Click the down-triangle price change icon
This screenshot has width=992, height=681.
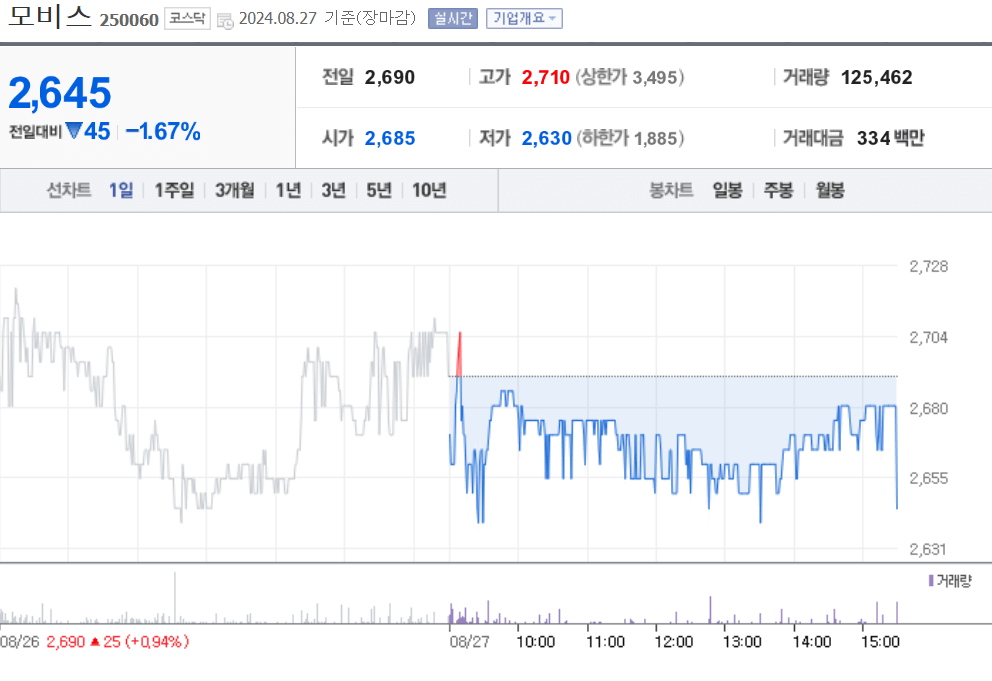coord(74,131)
